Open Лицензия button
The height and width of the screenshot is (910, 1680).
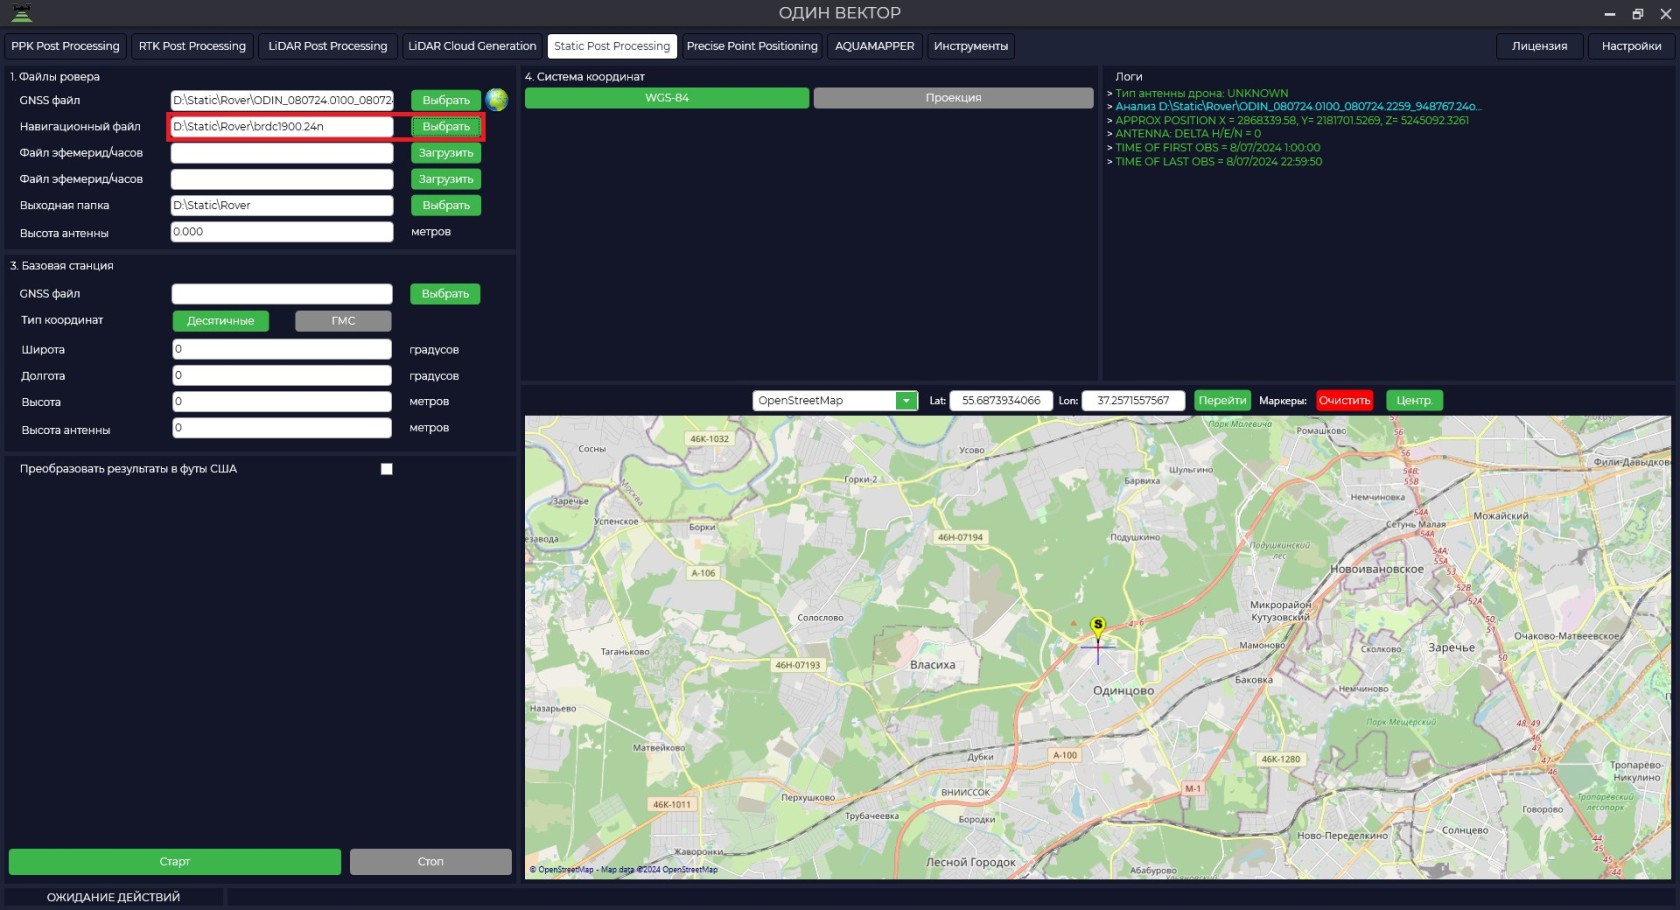[1540, 46]
